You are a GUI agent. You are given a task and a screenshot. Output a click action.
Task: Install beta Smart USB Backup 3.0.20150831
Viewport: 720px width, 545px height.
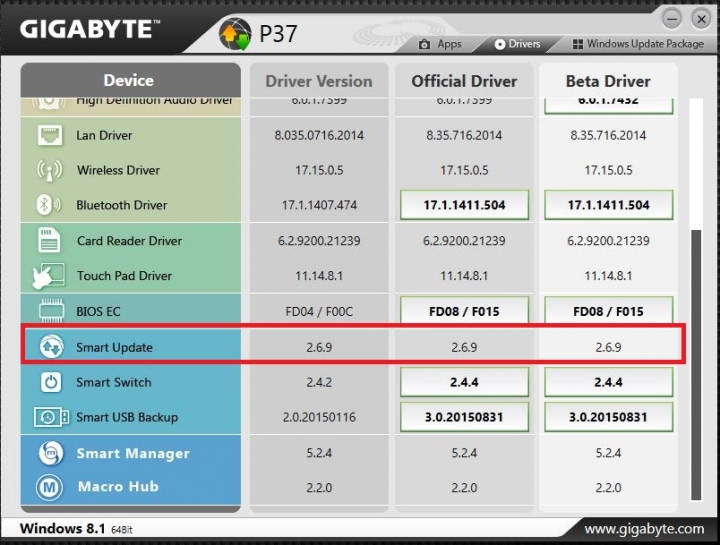pos(608,417)
